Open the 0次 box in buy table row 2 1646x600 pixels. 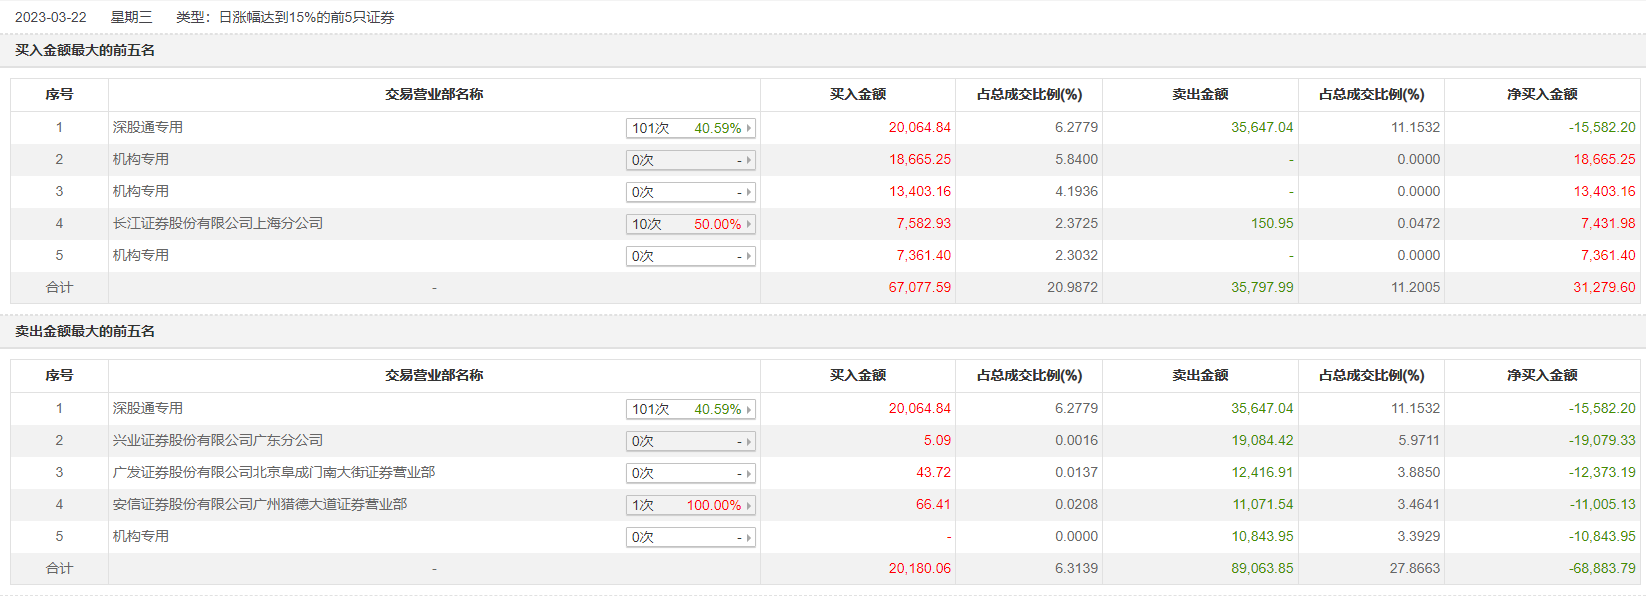pos(690,160)
